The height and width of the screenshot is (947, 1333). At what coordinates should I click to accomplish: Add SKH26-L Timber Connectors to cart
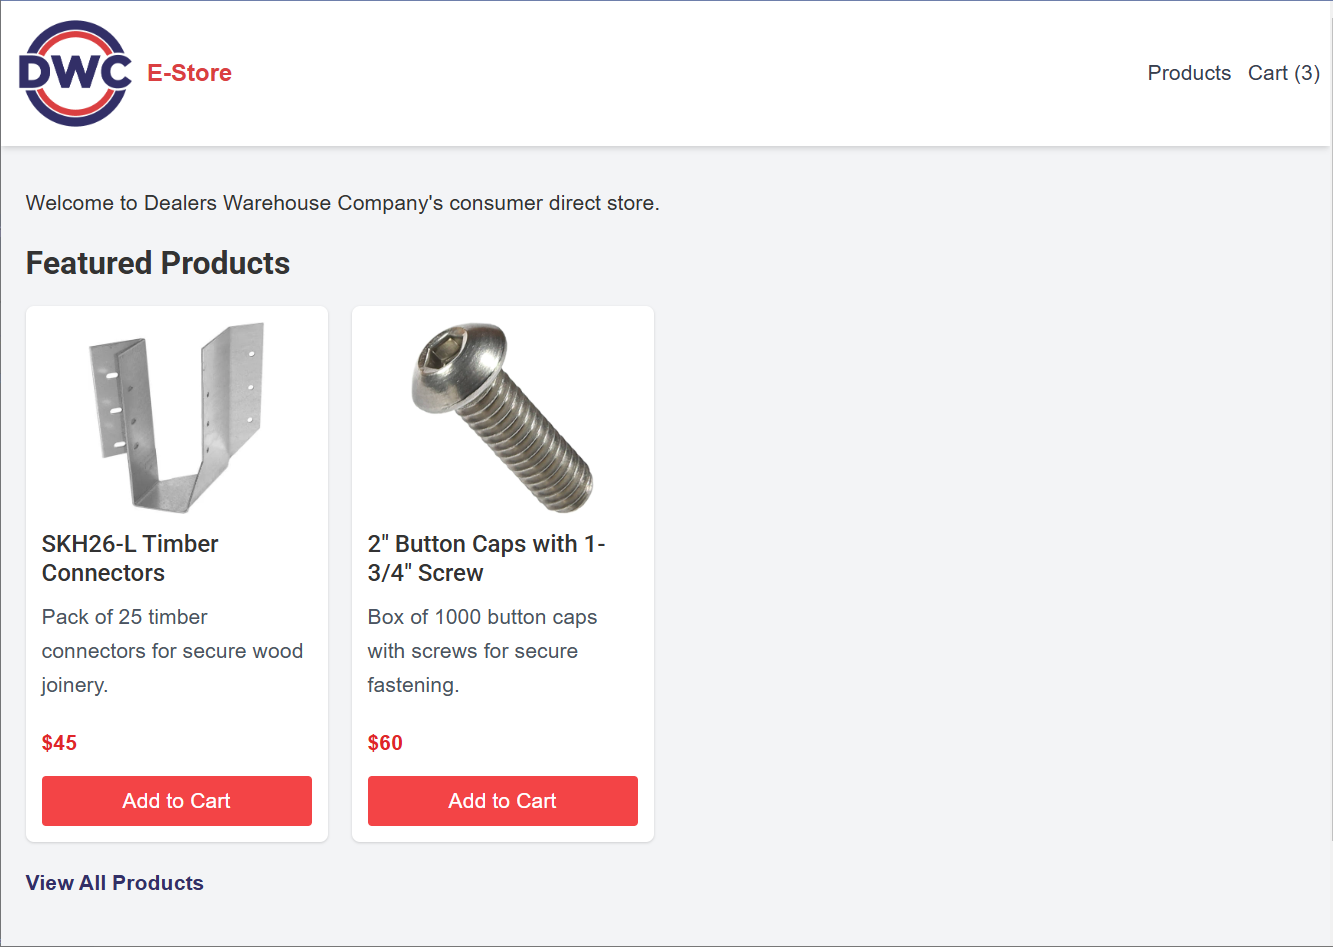point(177,801)
